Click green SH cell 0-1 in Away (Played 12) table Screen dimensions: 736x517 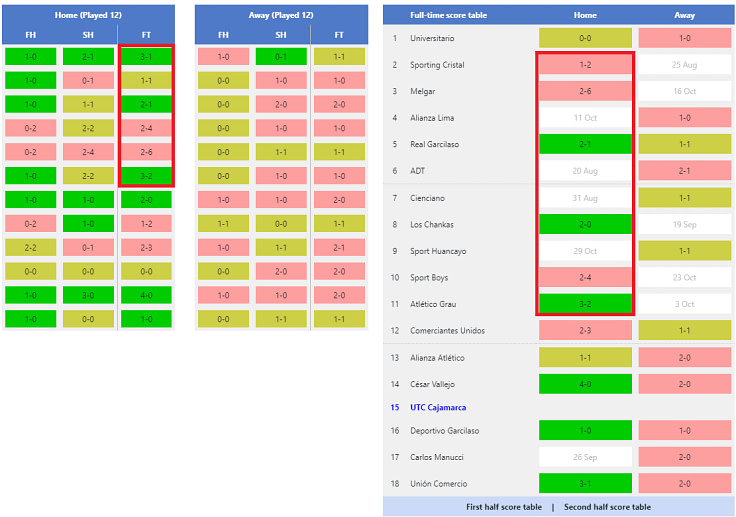click(281, 57)
